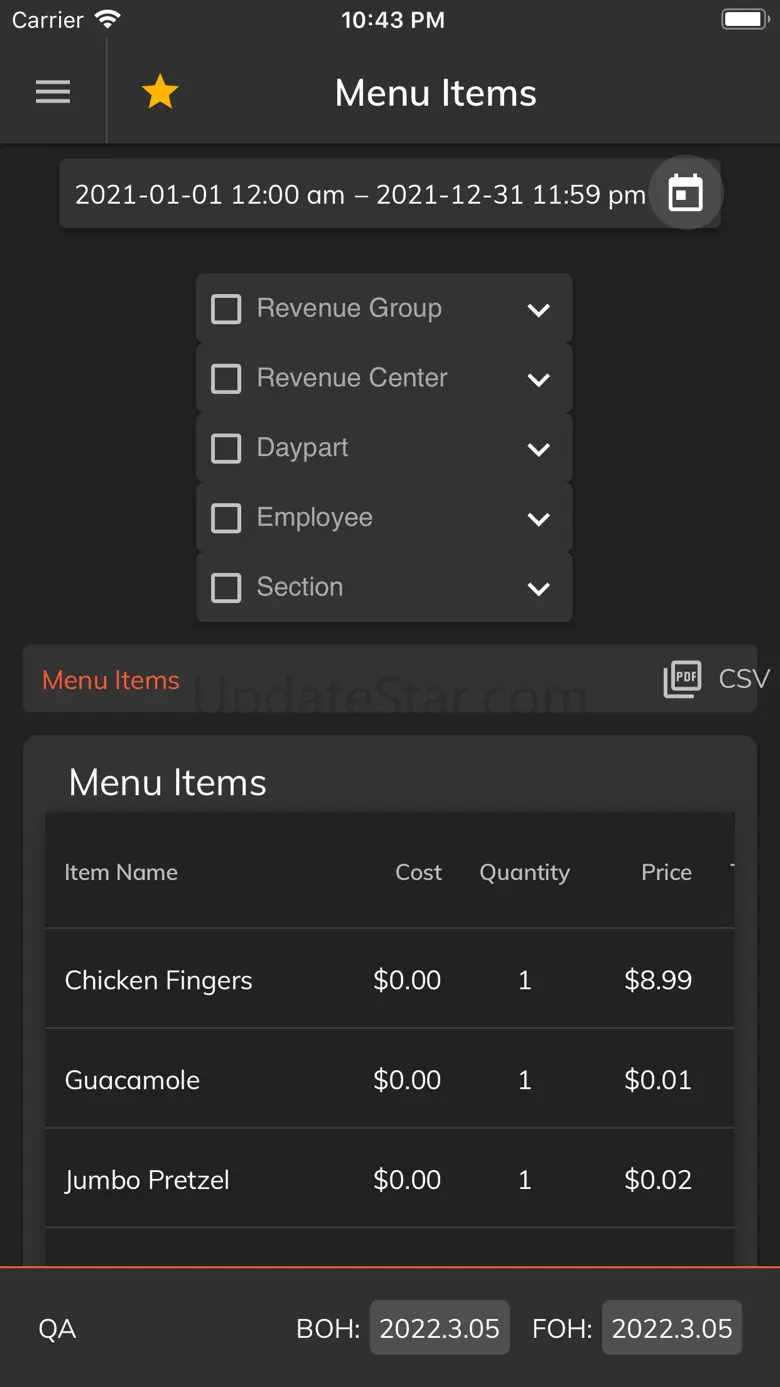Open the Employee filter dropdown chevron
Screen dimensions: 780x1387
(538, 519)
